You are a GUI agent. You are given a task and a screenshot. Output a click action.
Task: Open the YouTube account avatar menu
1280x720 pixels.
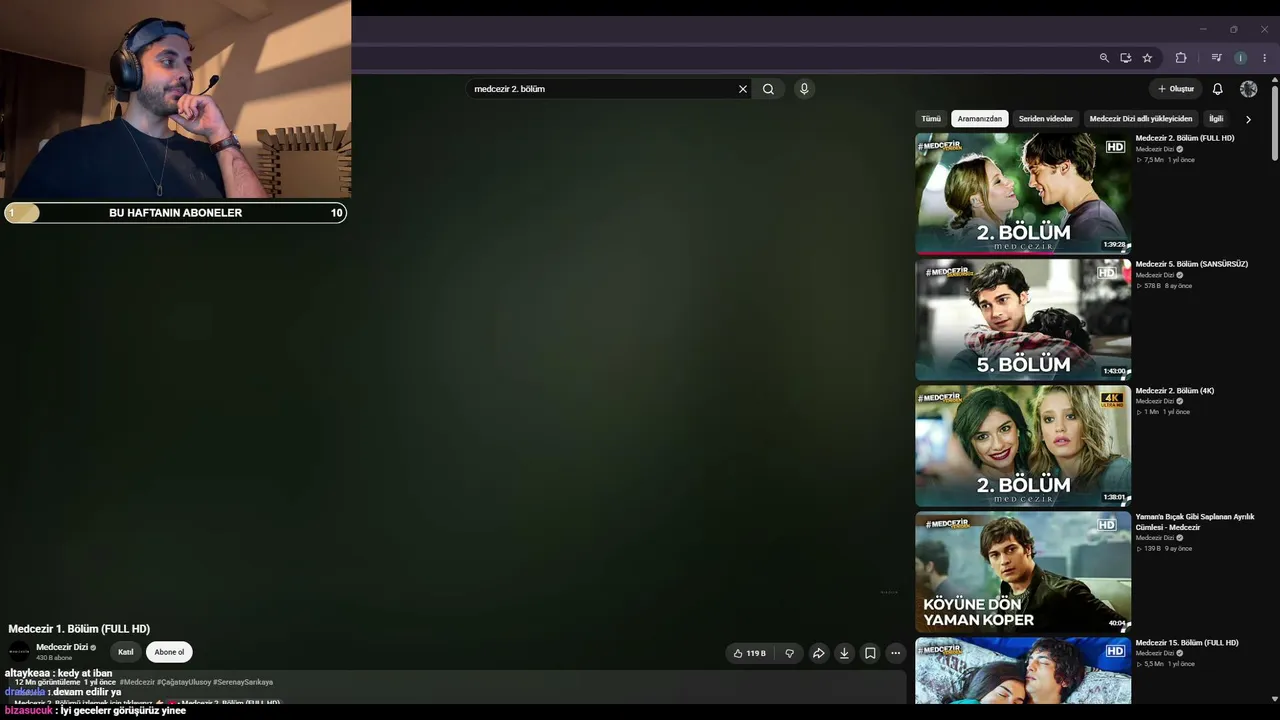click(1249, 89)
